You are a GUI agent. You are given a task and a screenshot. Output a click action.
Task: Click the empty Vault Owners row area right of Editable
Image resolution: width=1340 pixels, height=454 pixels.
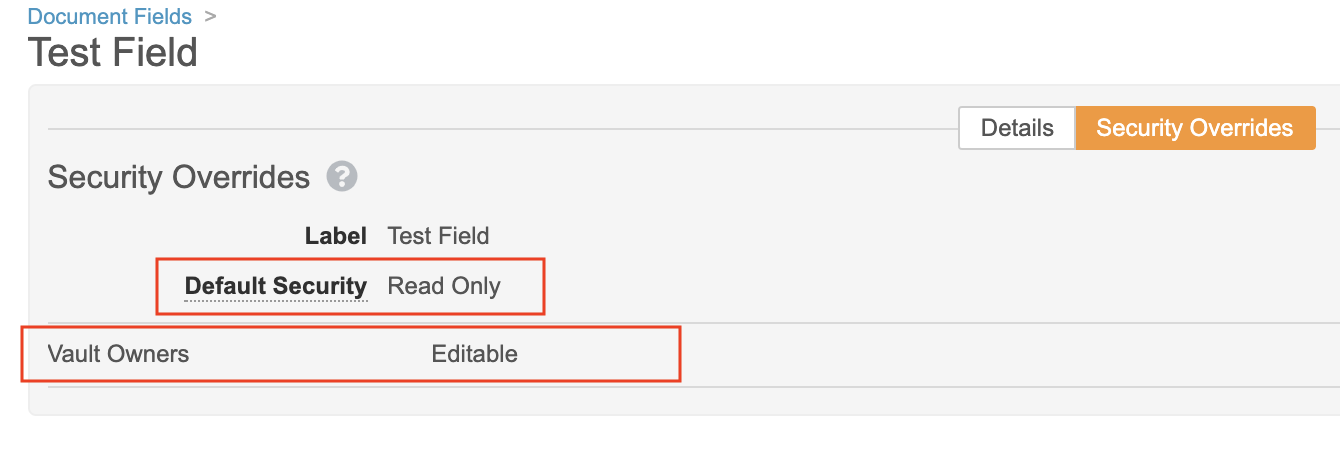click(1000, 354)
